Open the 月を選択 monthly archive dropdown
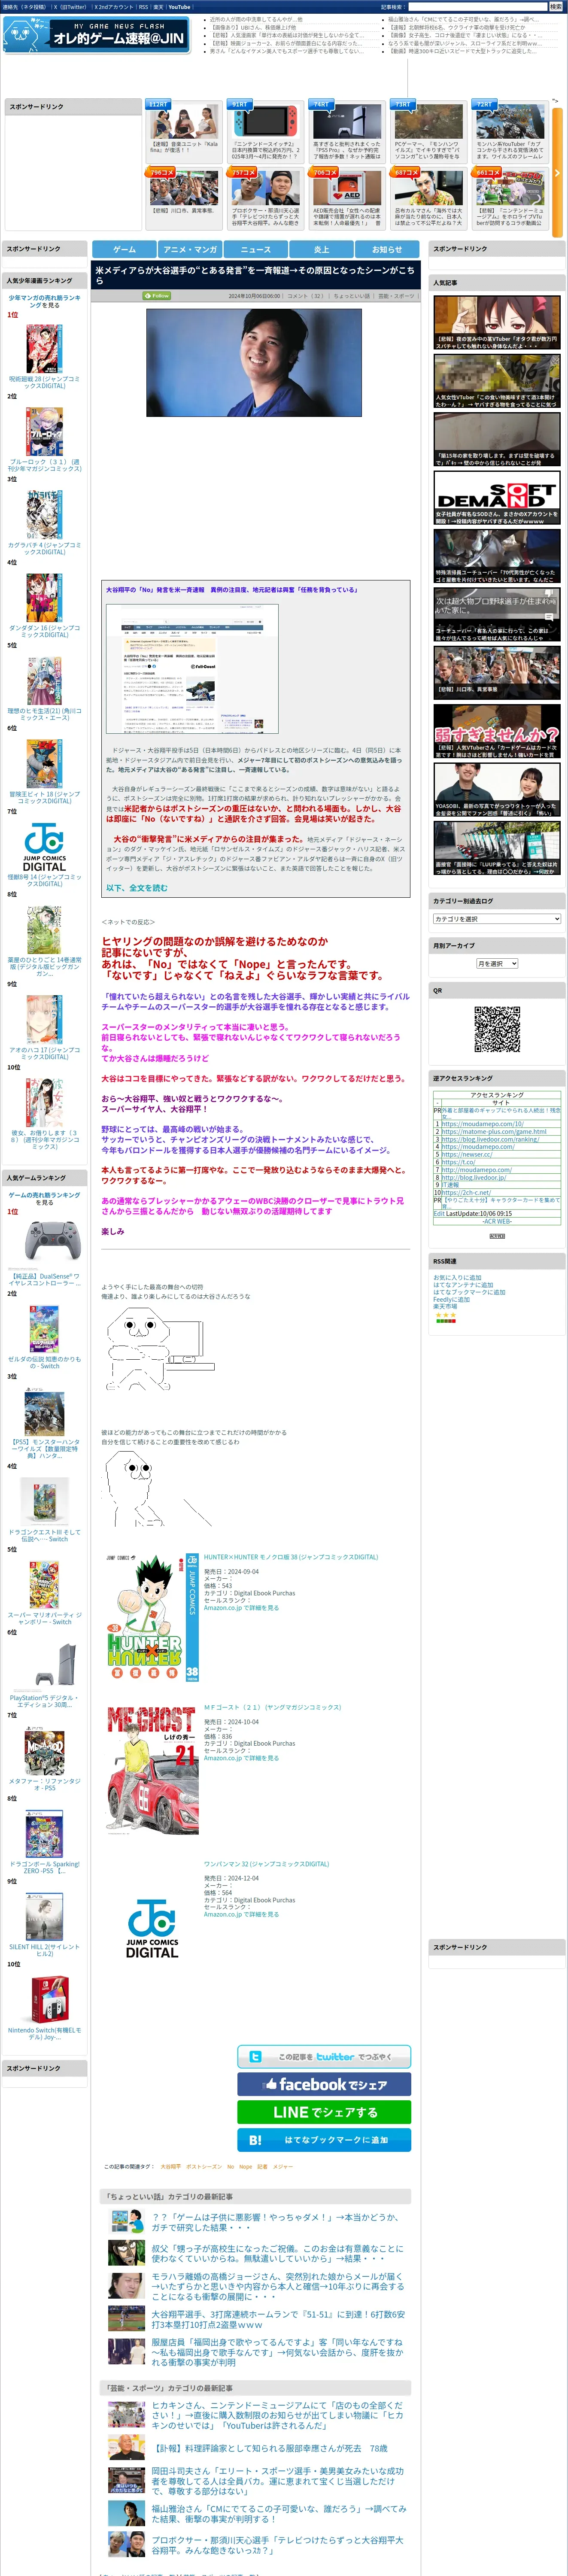568x2576 pixels. click(497, 963)
